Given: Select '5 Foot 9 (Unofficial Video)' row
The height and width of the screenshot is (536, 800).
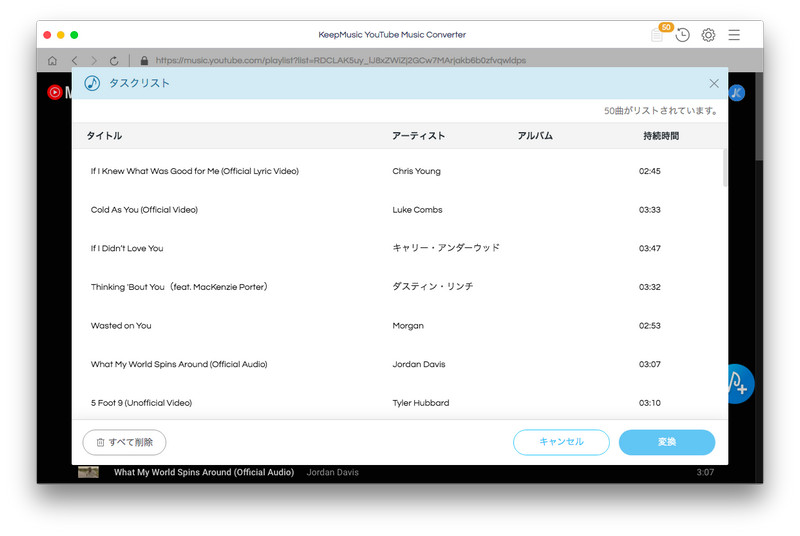Looking at the screenshot, I should click(399, 403).
